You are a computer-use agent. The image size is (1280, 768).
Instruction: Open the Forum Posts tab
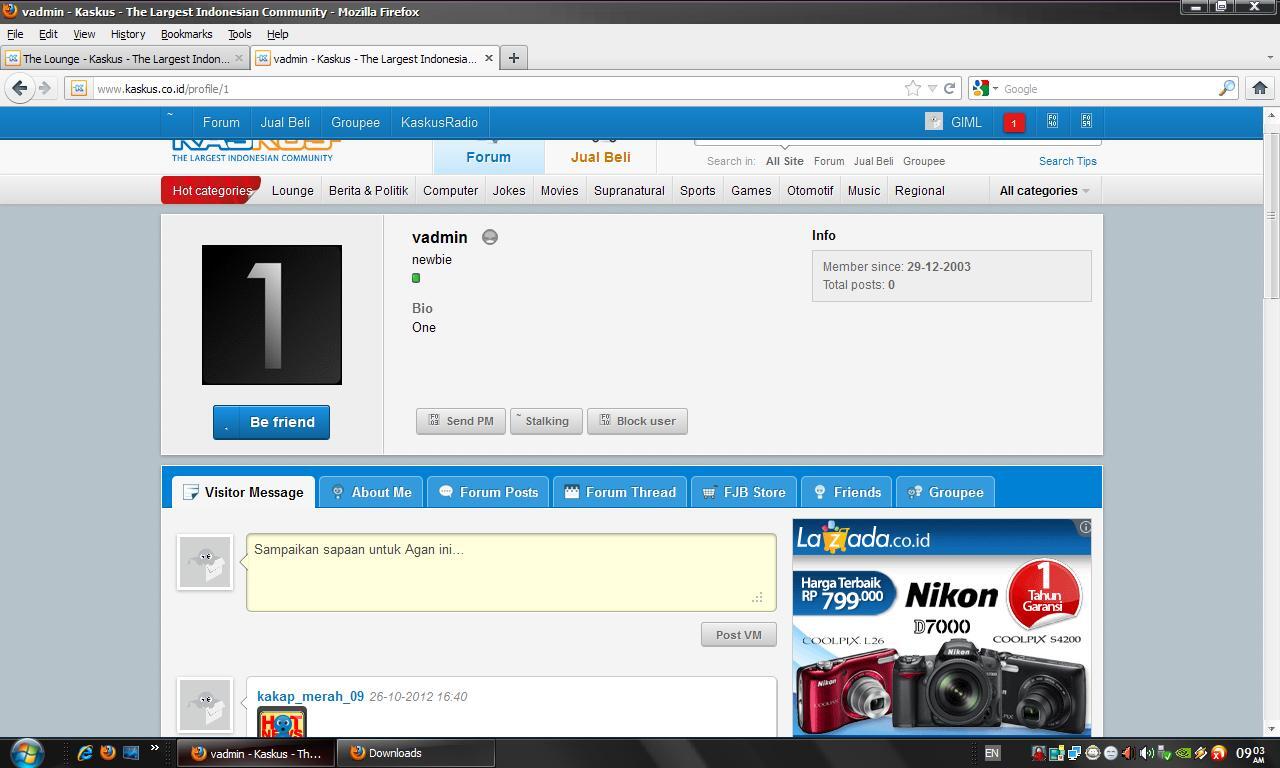pos(489,492)
